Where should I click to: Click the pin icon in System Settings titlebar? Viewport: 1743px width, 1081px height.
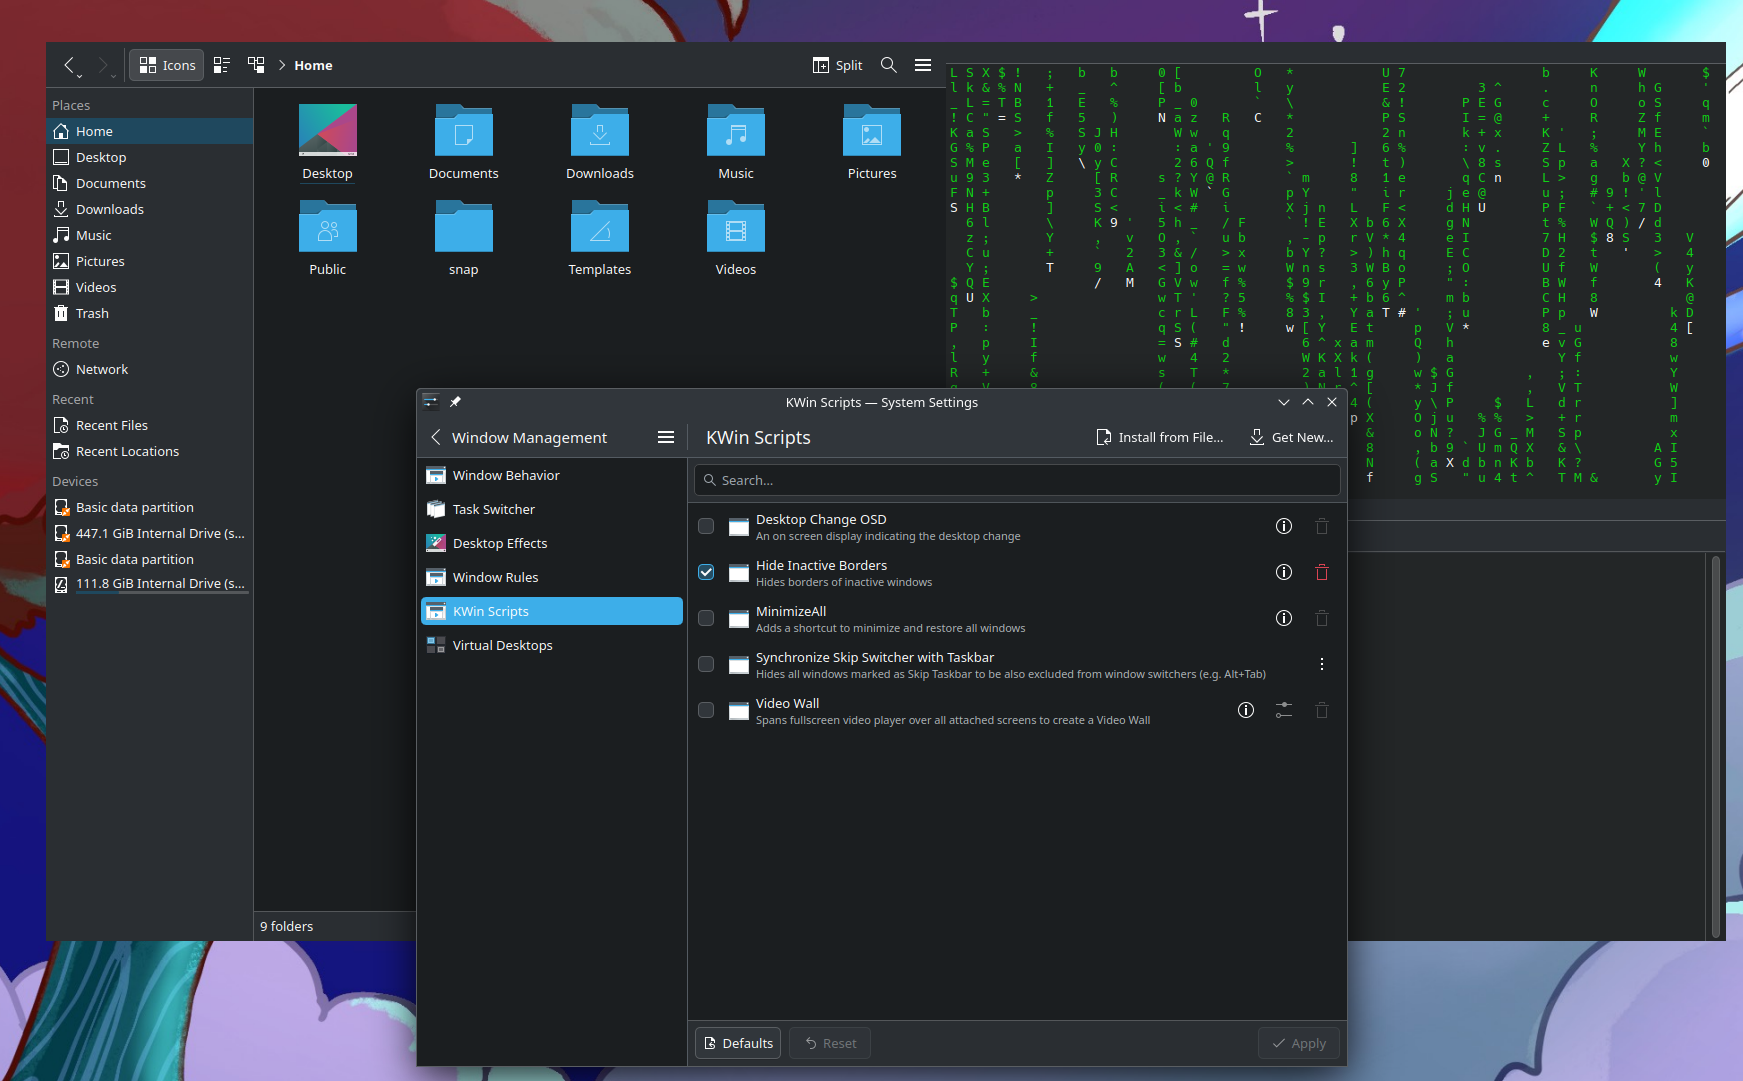(455, 402)
